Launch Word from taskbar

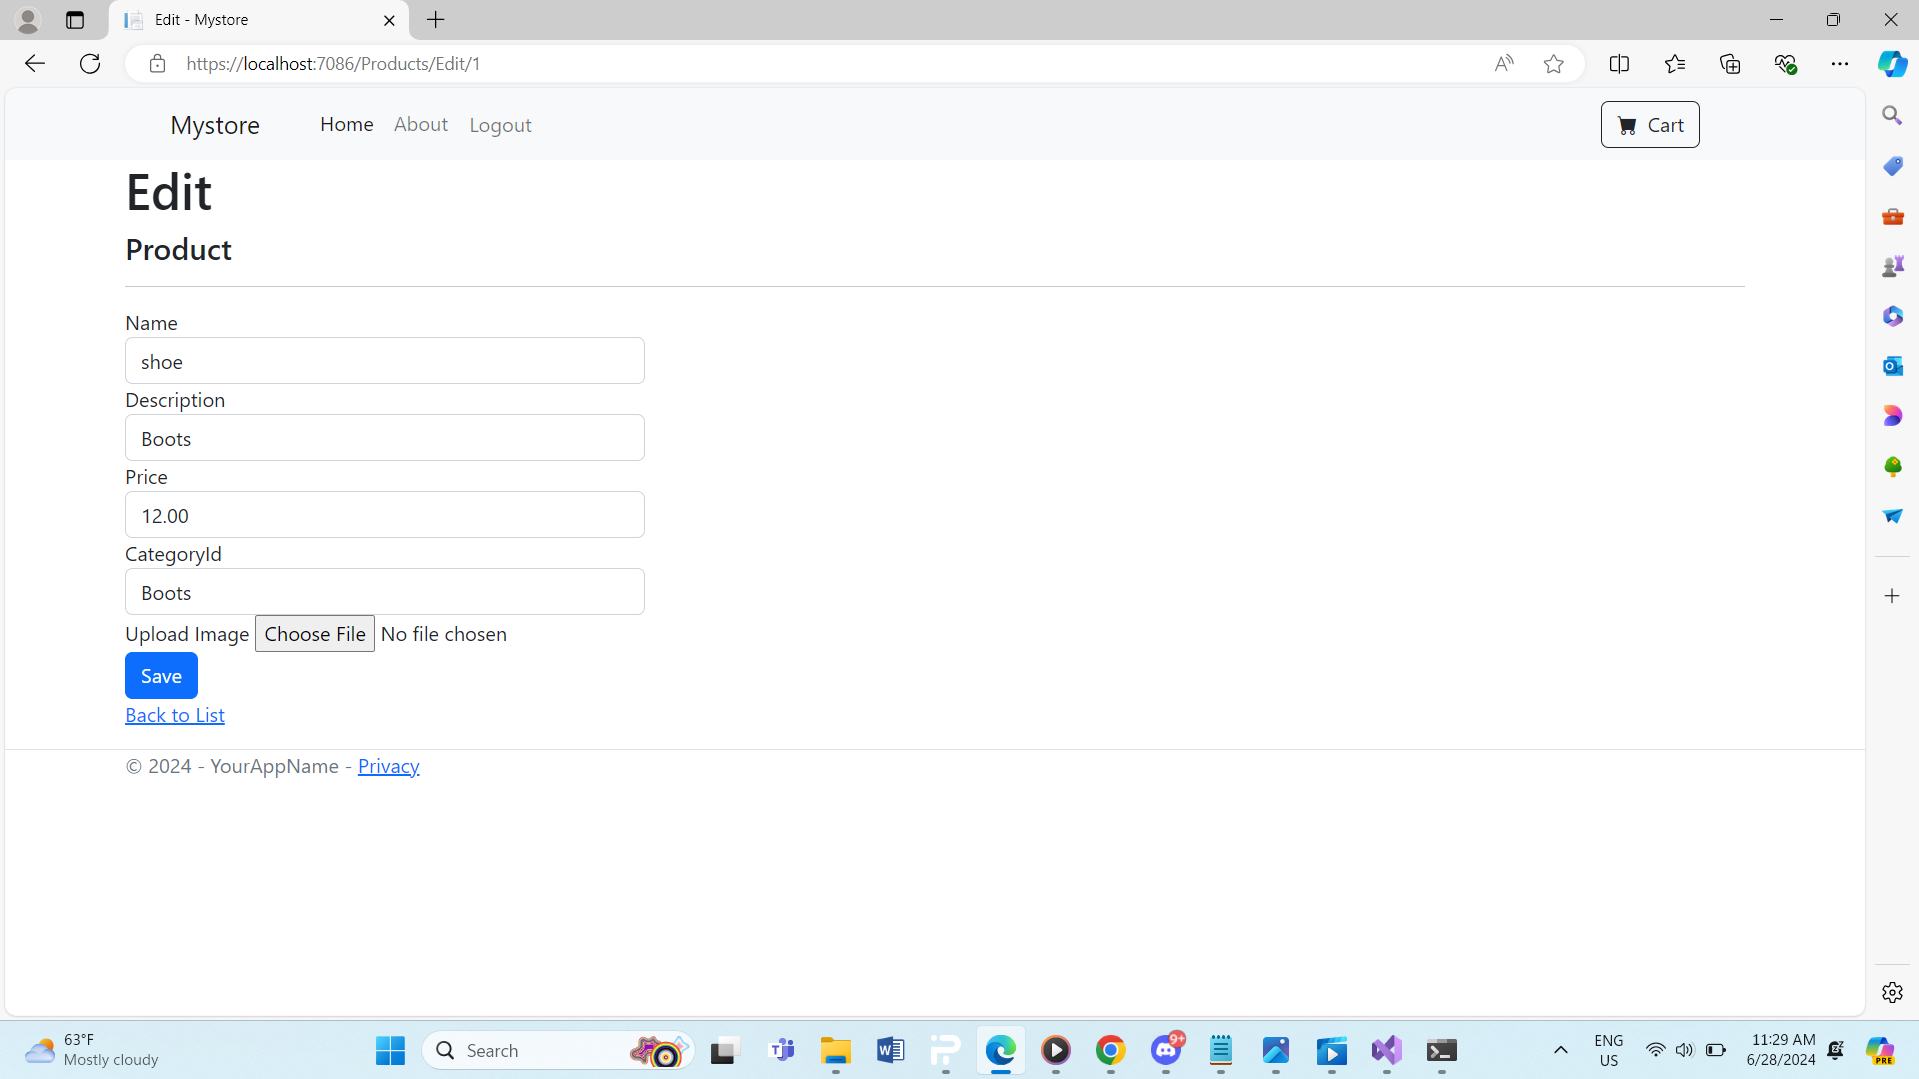pyautogui.click(x=890, y=1050)
